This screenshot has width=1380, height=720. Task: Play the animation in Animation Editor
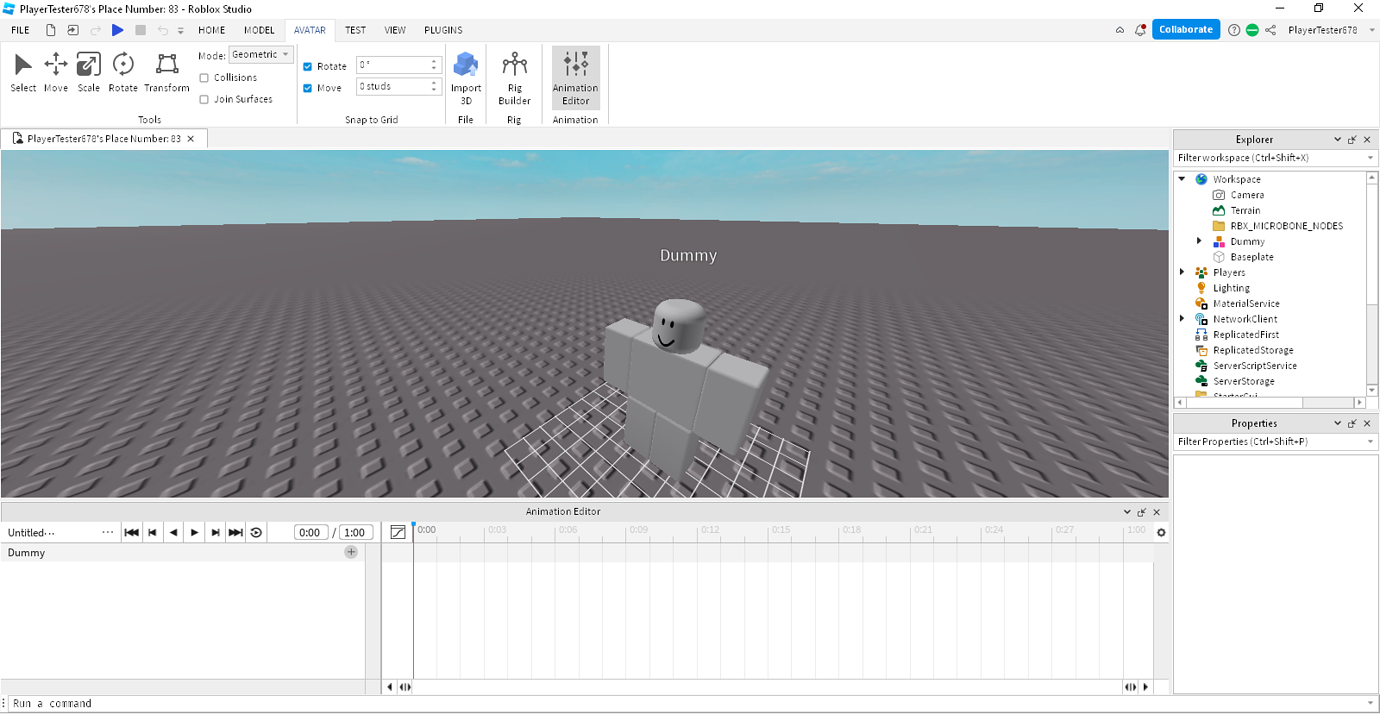194,531
